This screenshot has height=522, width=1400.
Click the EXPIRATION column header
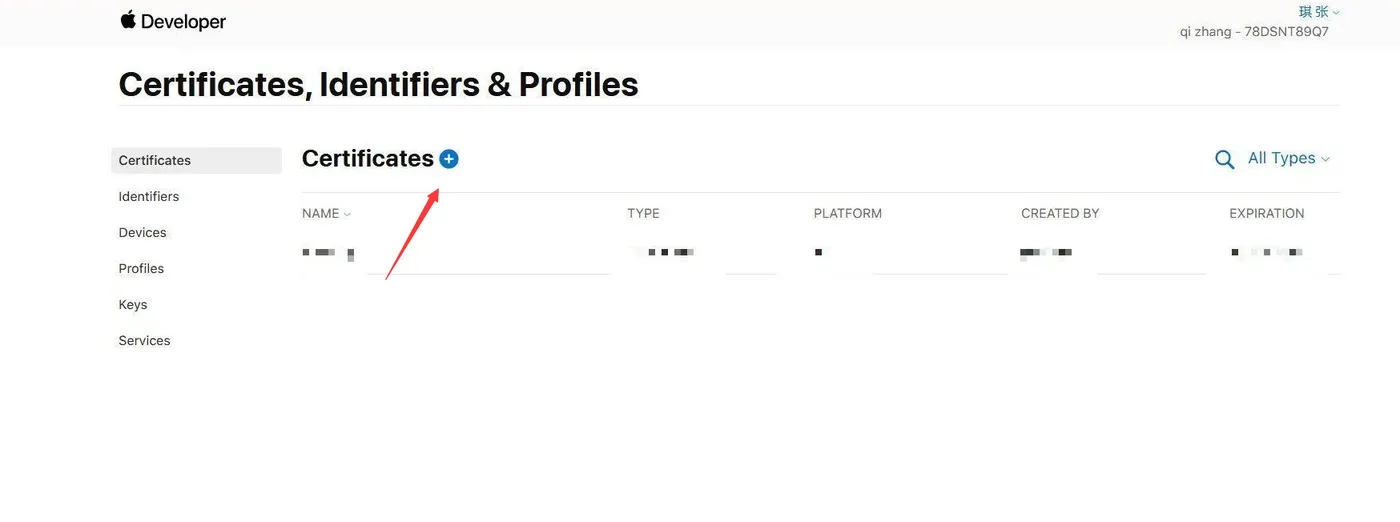tap(1266, 213)
